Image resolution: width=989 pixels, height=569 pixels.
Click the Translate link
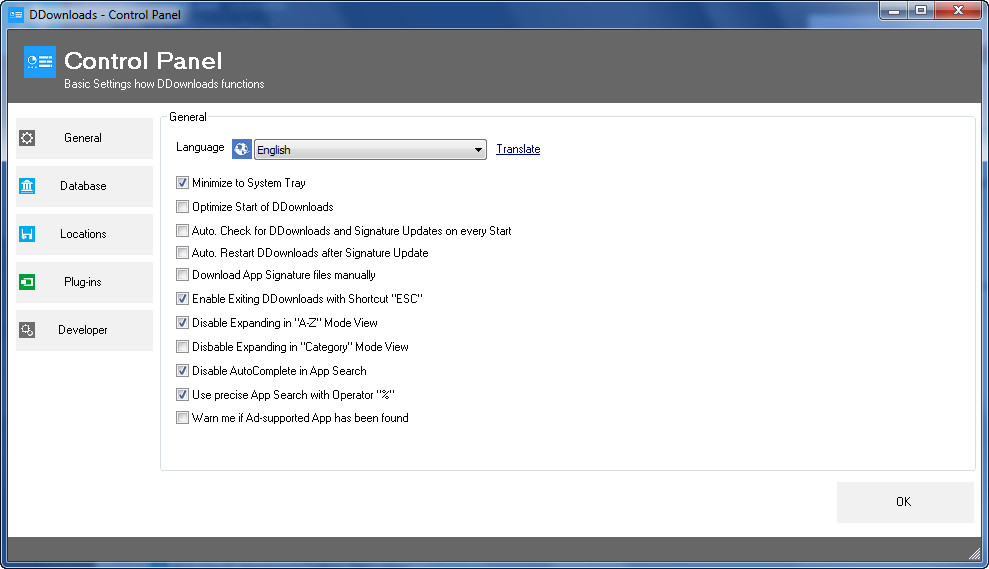click(x=518, y=149)
